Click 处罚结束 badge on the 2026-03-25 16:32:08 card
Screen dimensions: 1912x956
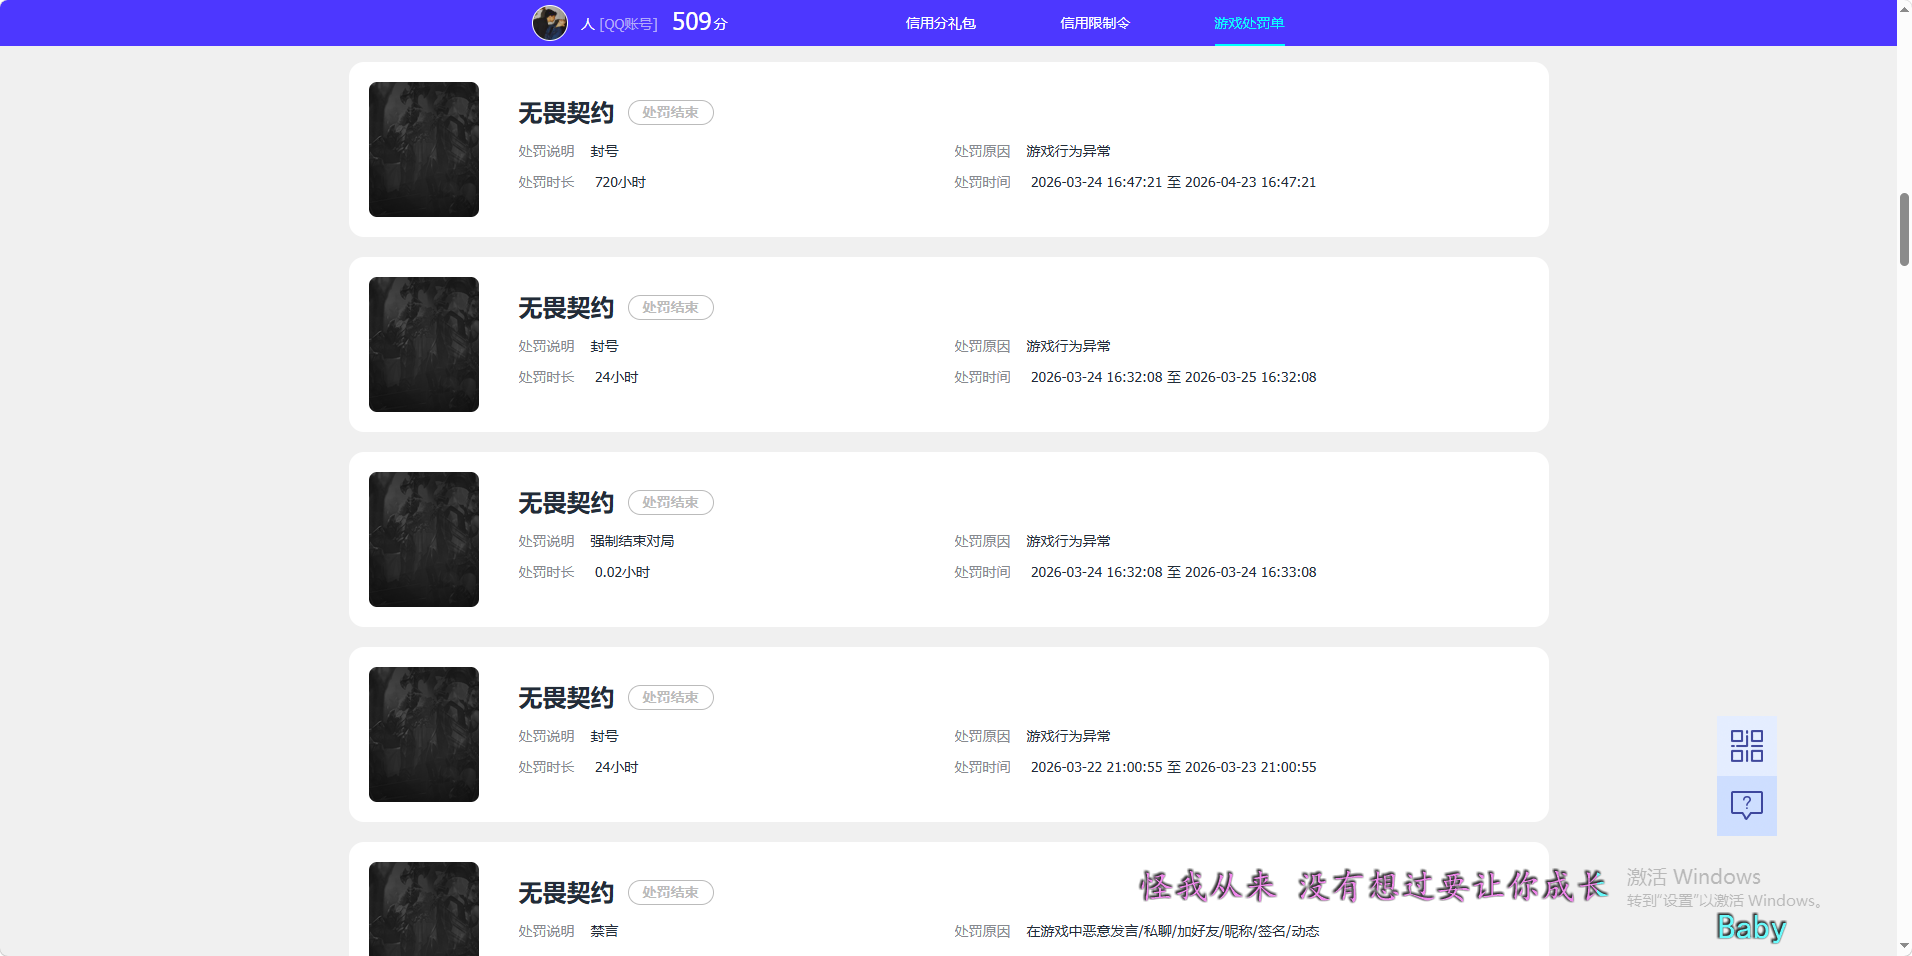coord(671,307)
